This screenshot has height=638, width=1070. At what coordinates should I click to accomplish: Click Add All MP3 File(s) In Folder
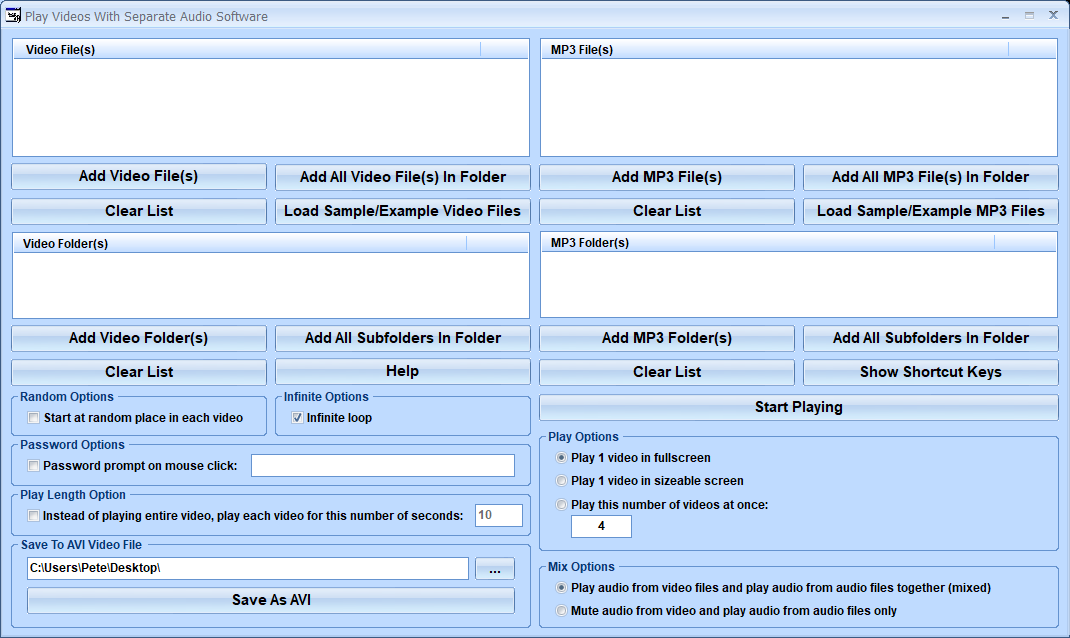point(931,177)
